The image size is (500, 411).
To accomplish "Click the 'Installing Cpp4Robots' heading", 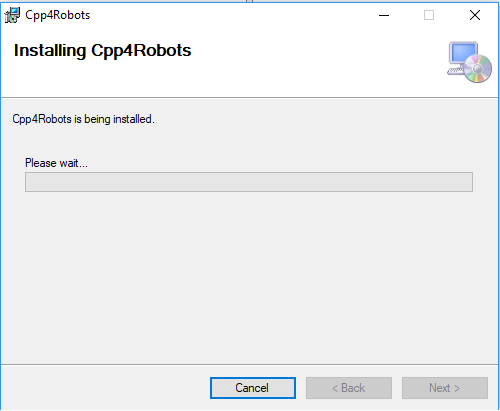I will pos(102,51).
